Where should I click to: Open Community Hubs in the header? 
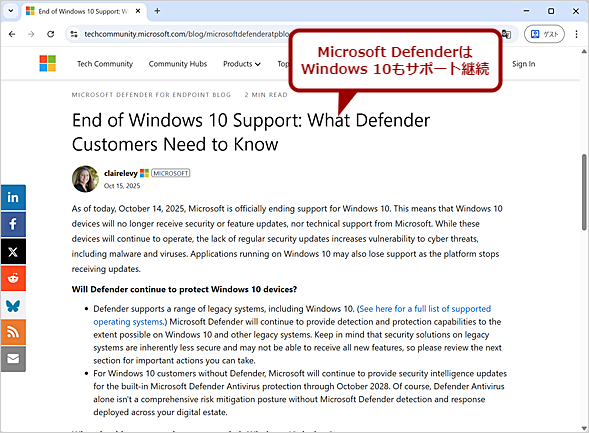tap(178, 64)
